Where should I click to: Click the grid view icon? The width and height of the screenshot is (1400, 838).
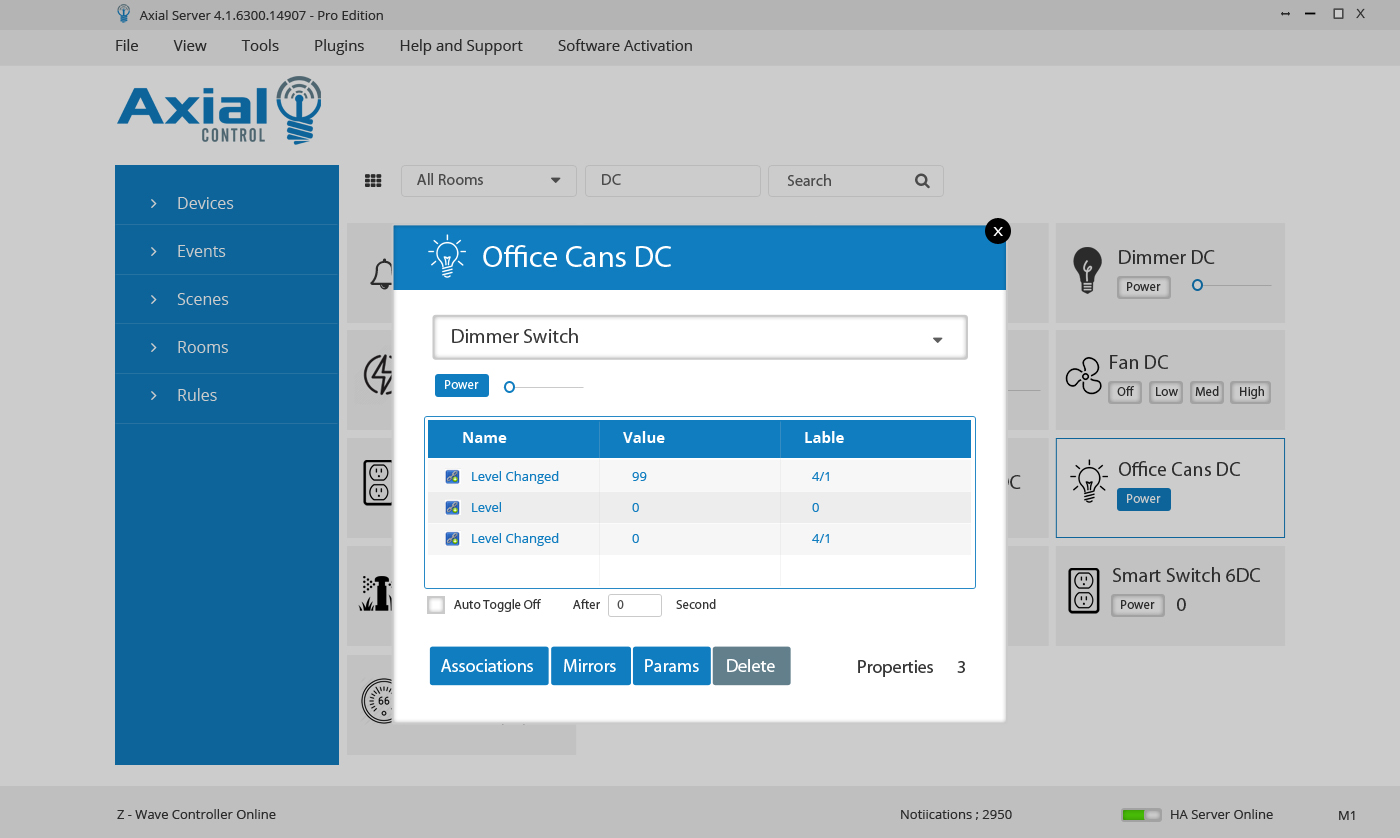coord(373,181)
